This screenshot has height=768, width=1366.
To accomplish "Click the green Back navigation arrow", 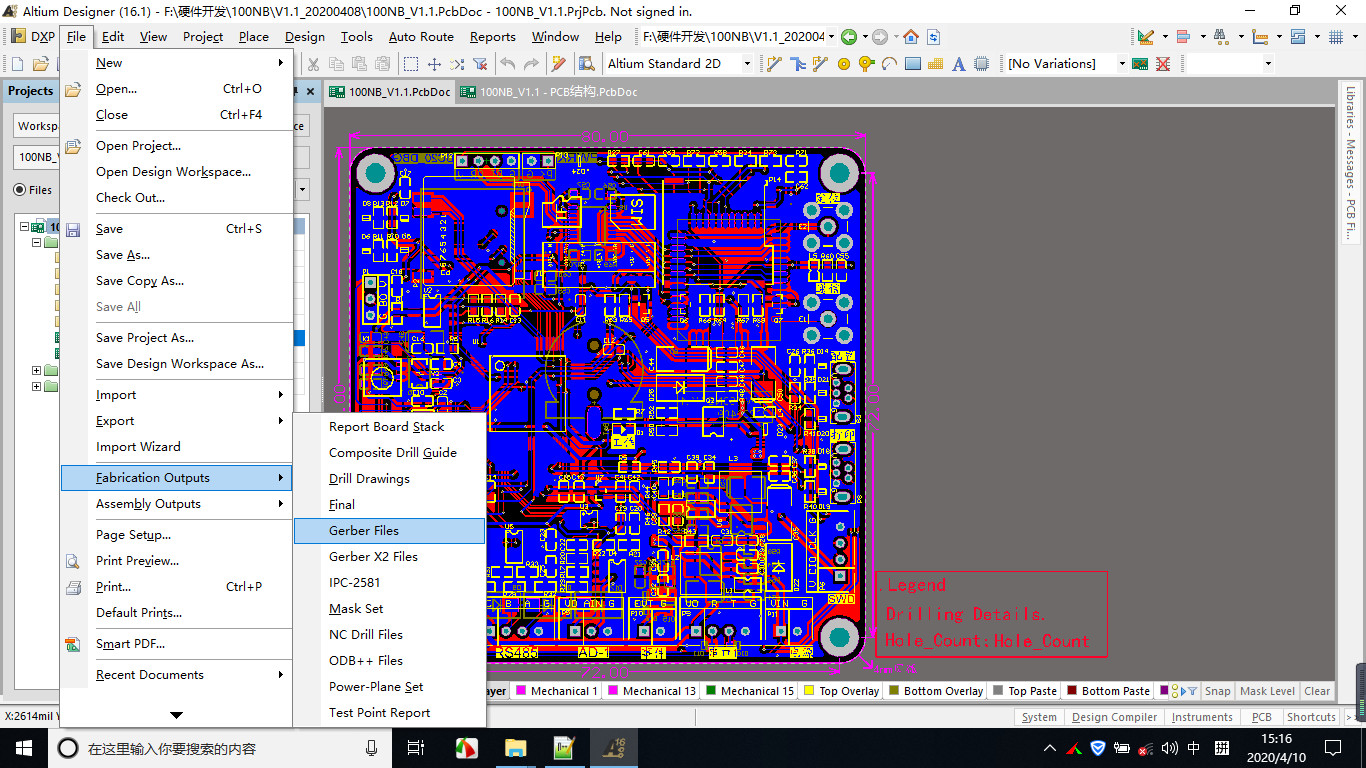I will (x=849, y=37).
